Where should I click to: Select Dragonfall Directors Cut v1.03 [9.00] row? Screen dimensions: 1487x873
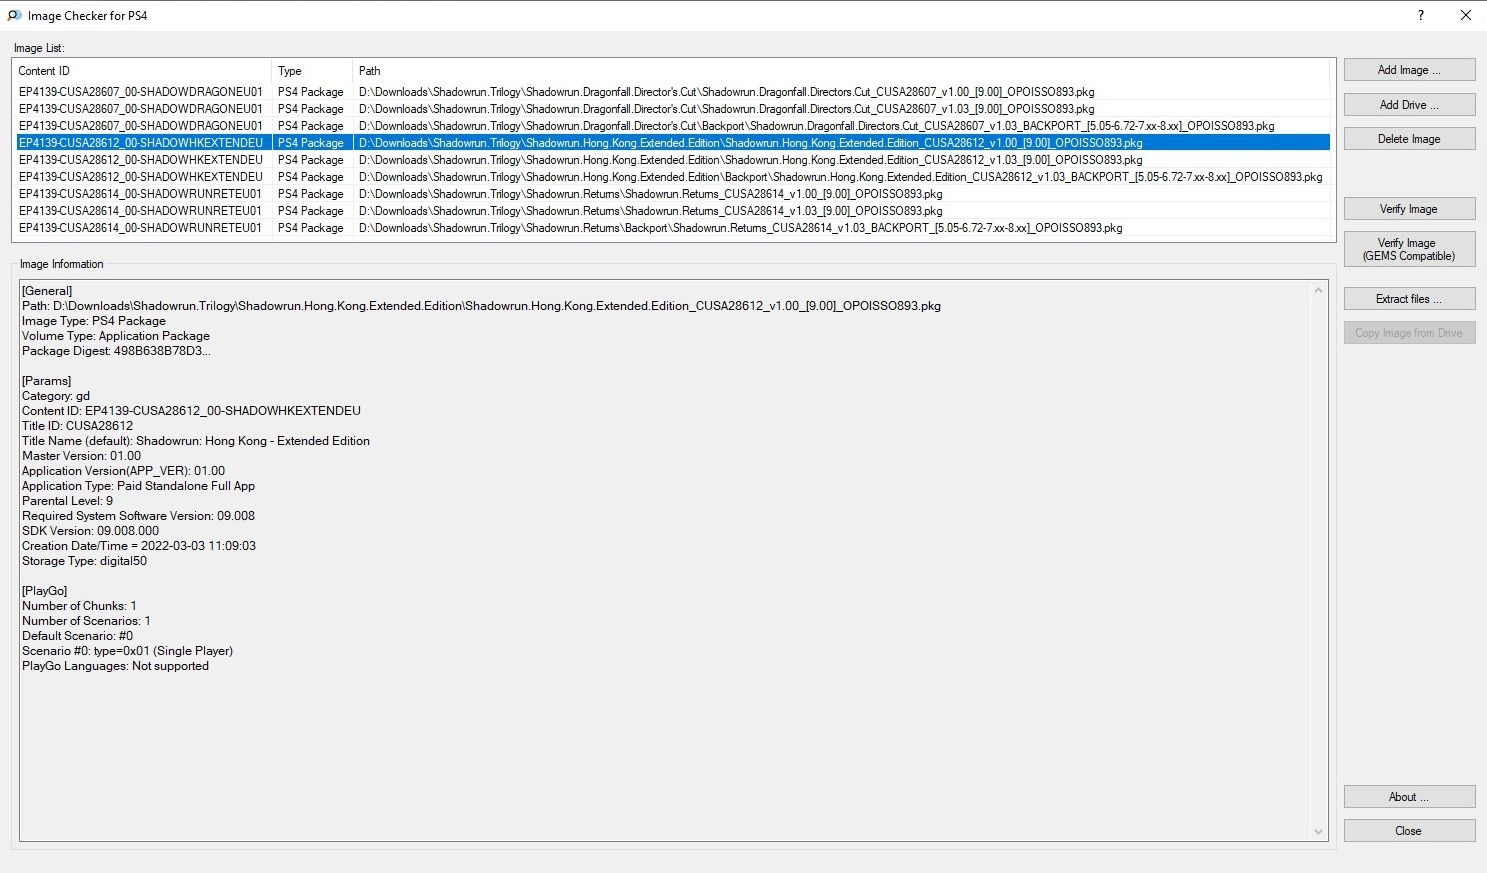672,109
